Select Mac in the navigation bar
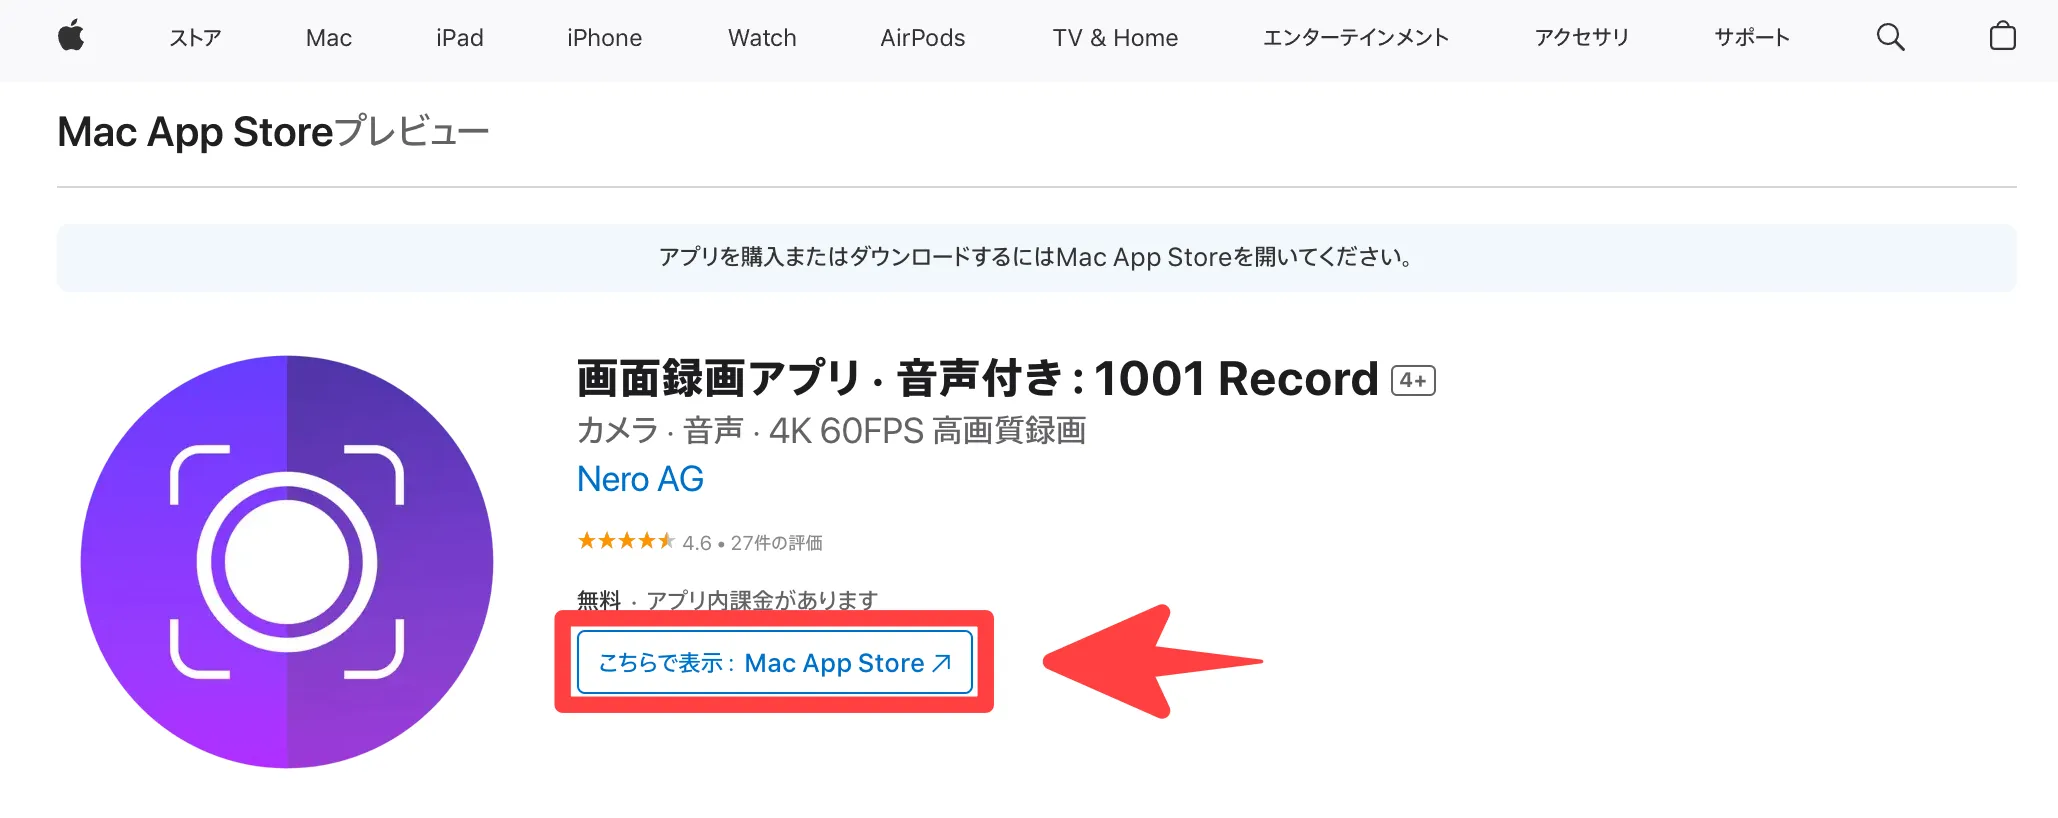 pos(329,38)
